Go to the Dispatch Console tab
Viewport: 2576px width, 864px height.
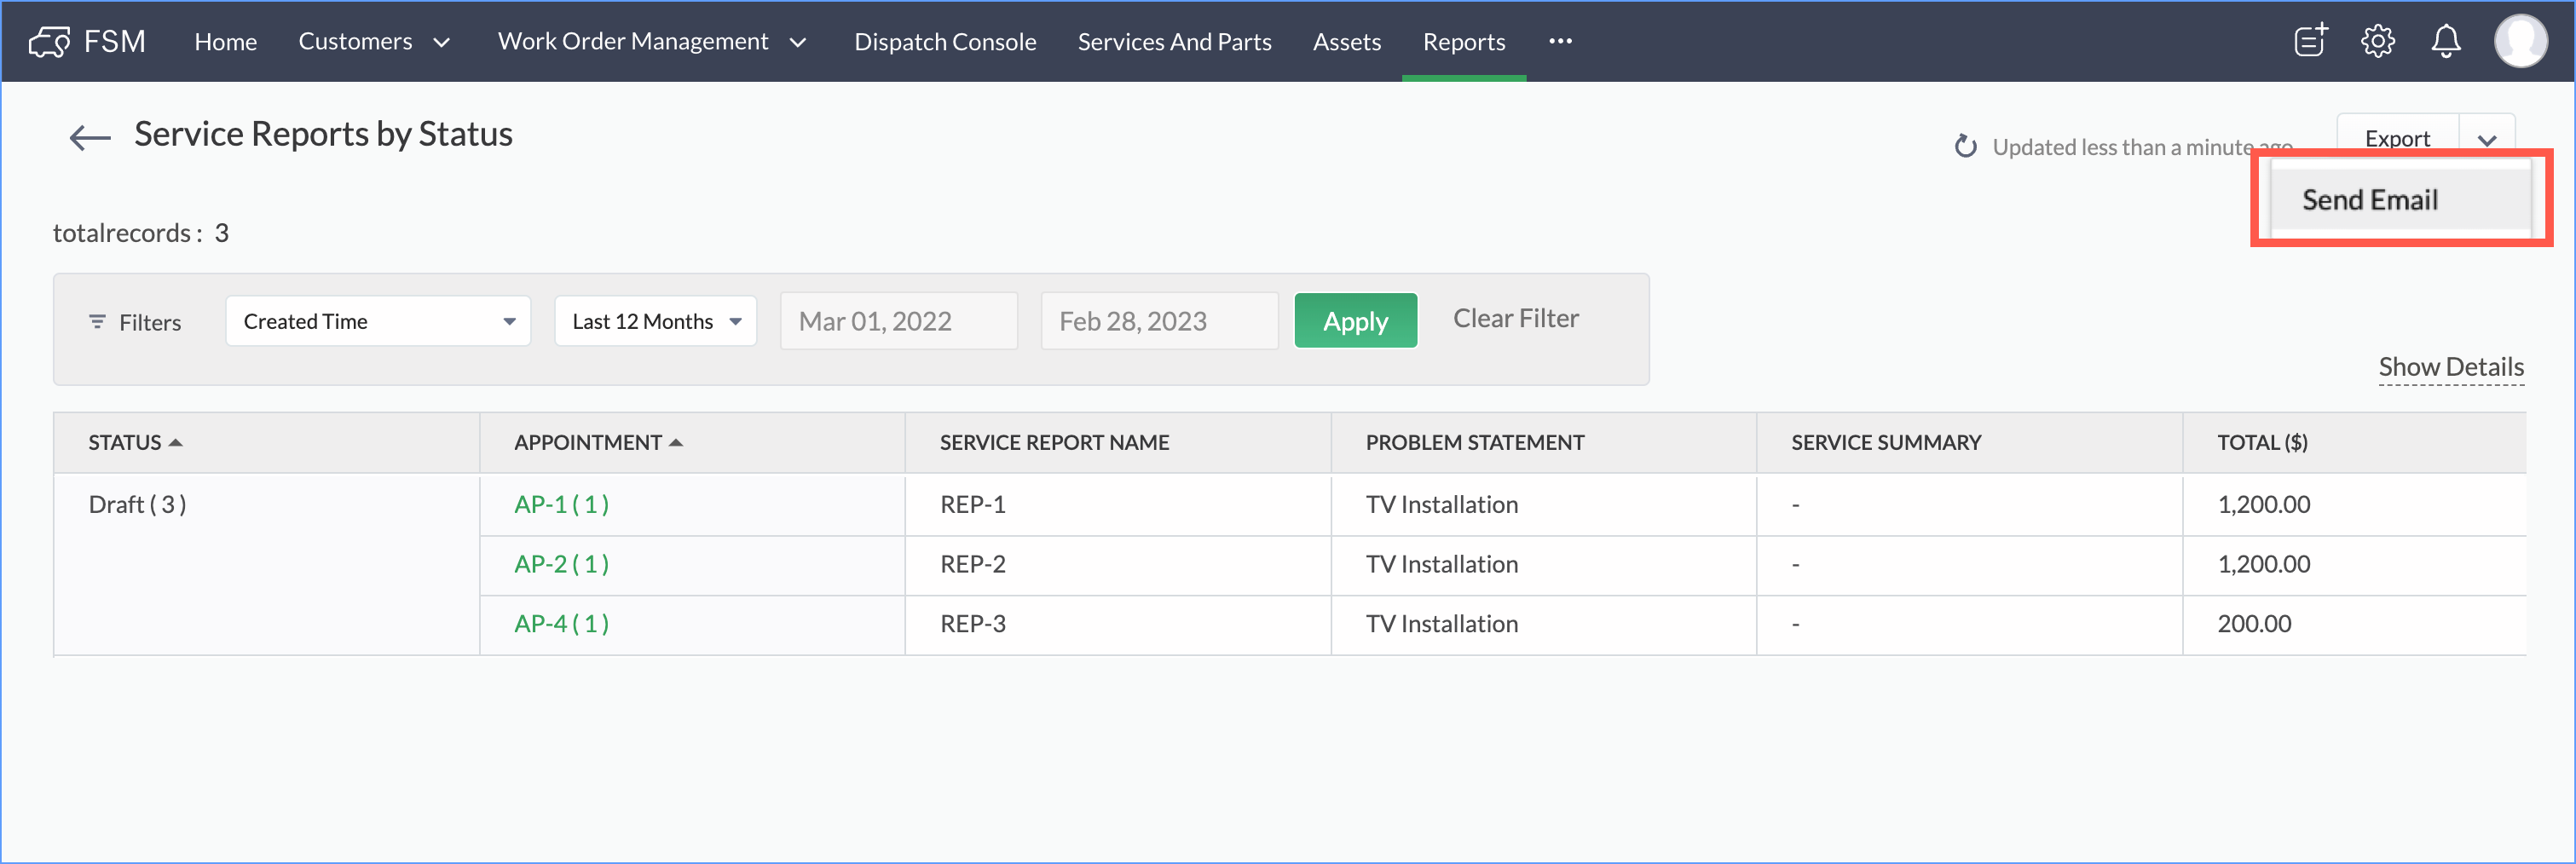pyautogui.click(x=944, y=41)
